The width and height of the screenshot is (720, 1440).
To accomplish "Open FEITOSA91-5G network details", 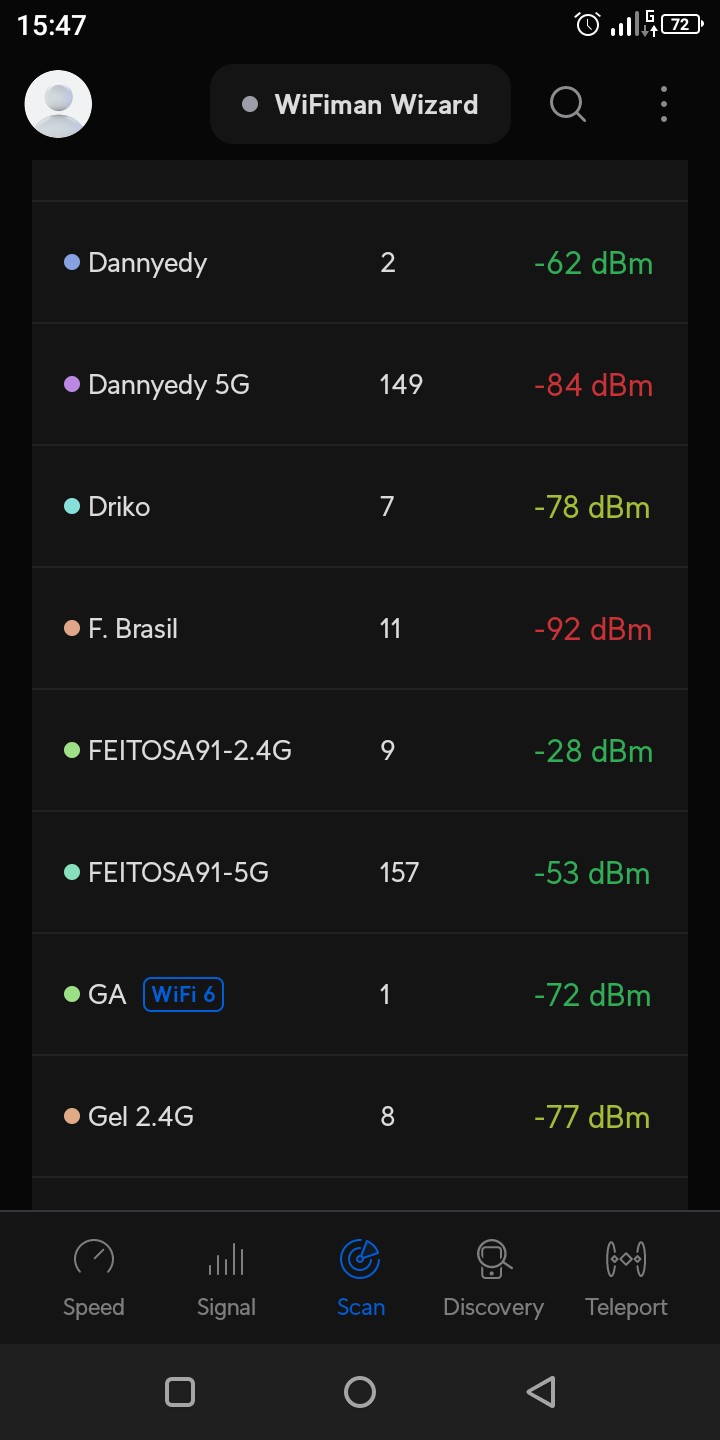I will tap(360, 873).
